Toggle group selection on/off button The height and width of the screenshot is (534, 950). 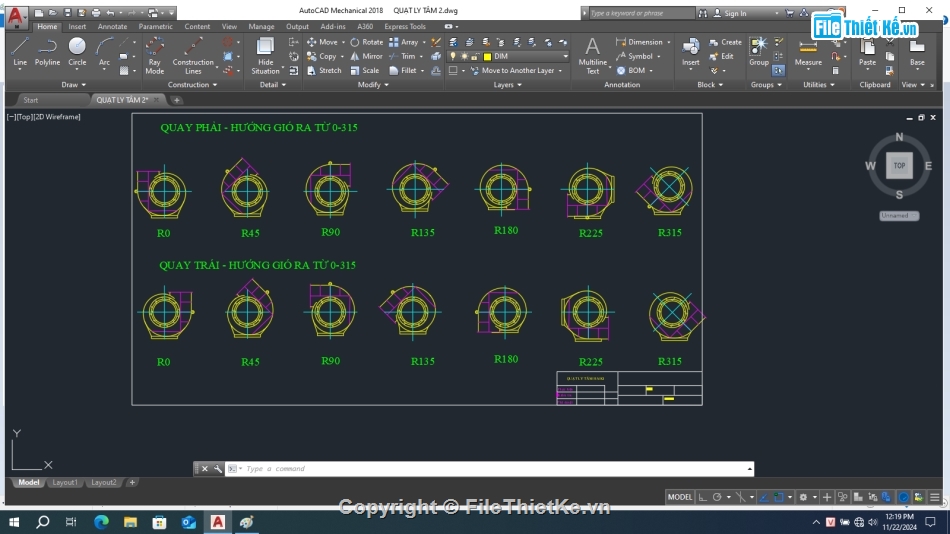(779, 70)
